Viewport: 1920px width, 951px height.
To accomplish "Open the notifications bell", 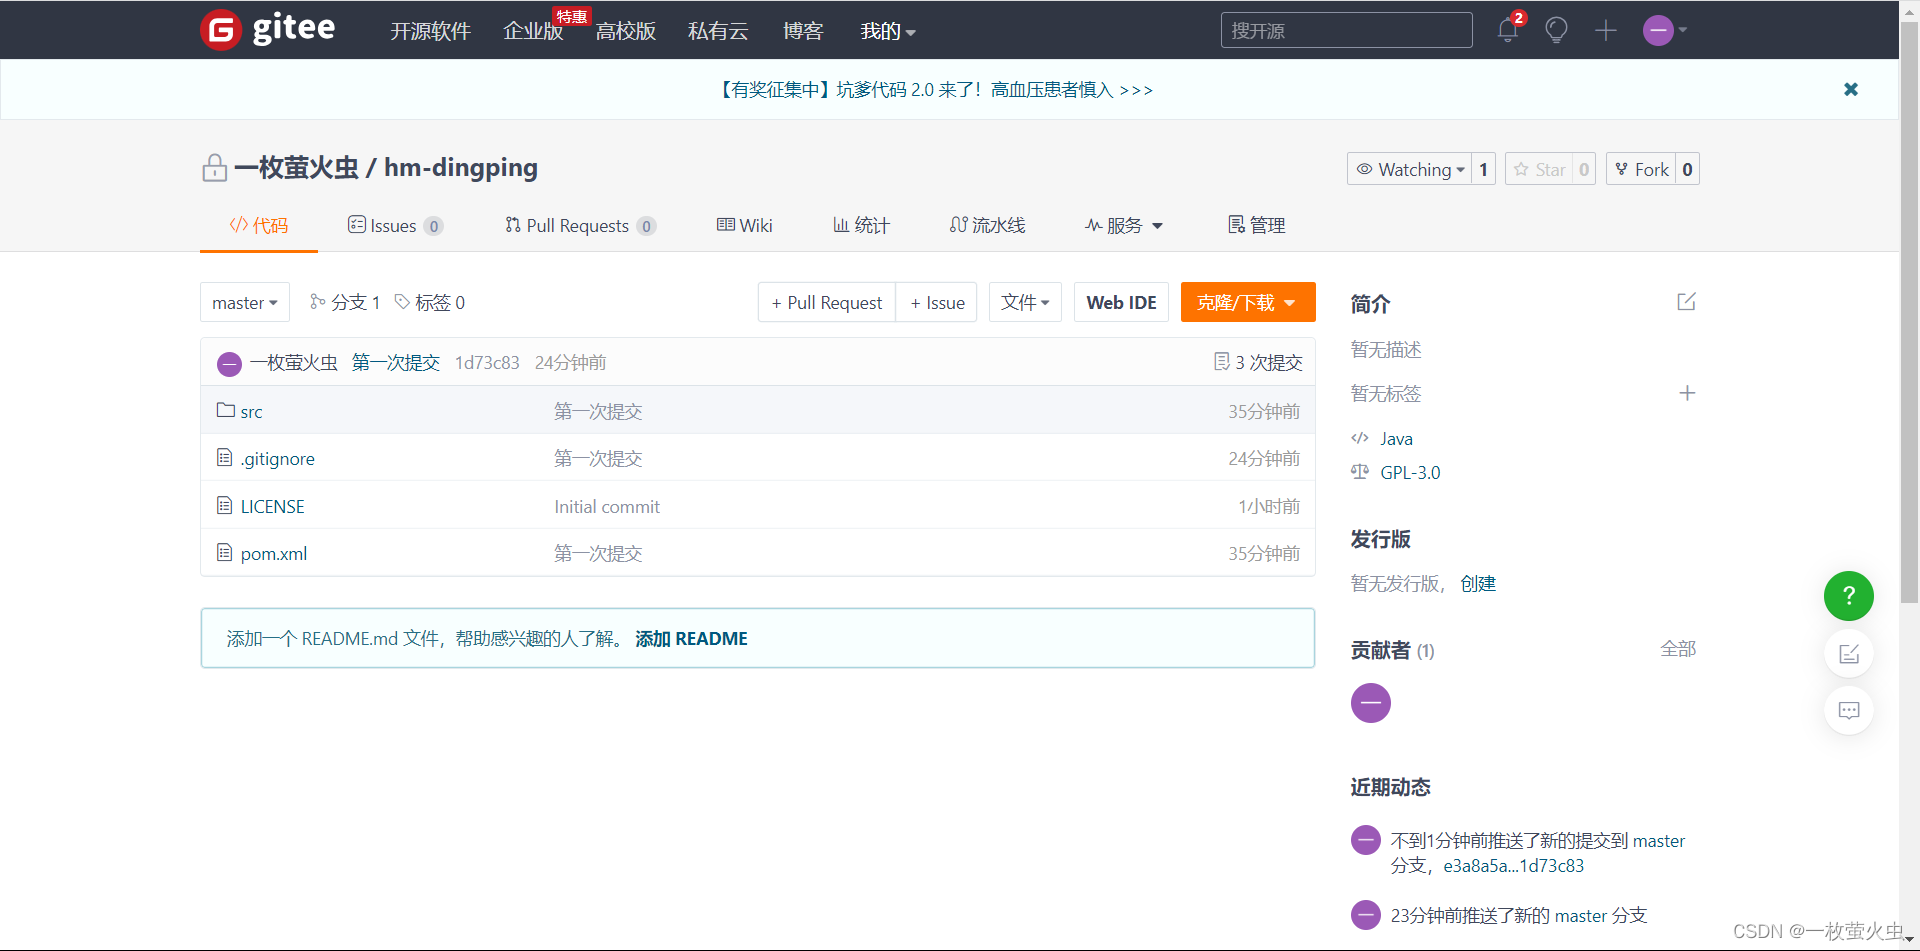I will point(1508,30).
